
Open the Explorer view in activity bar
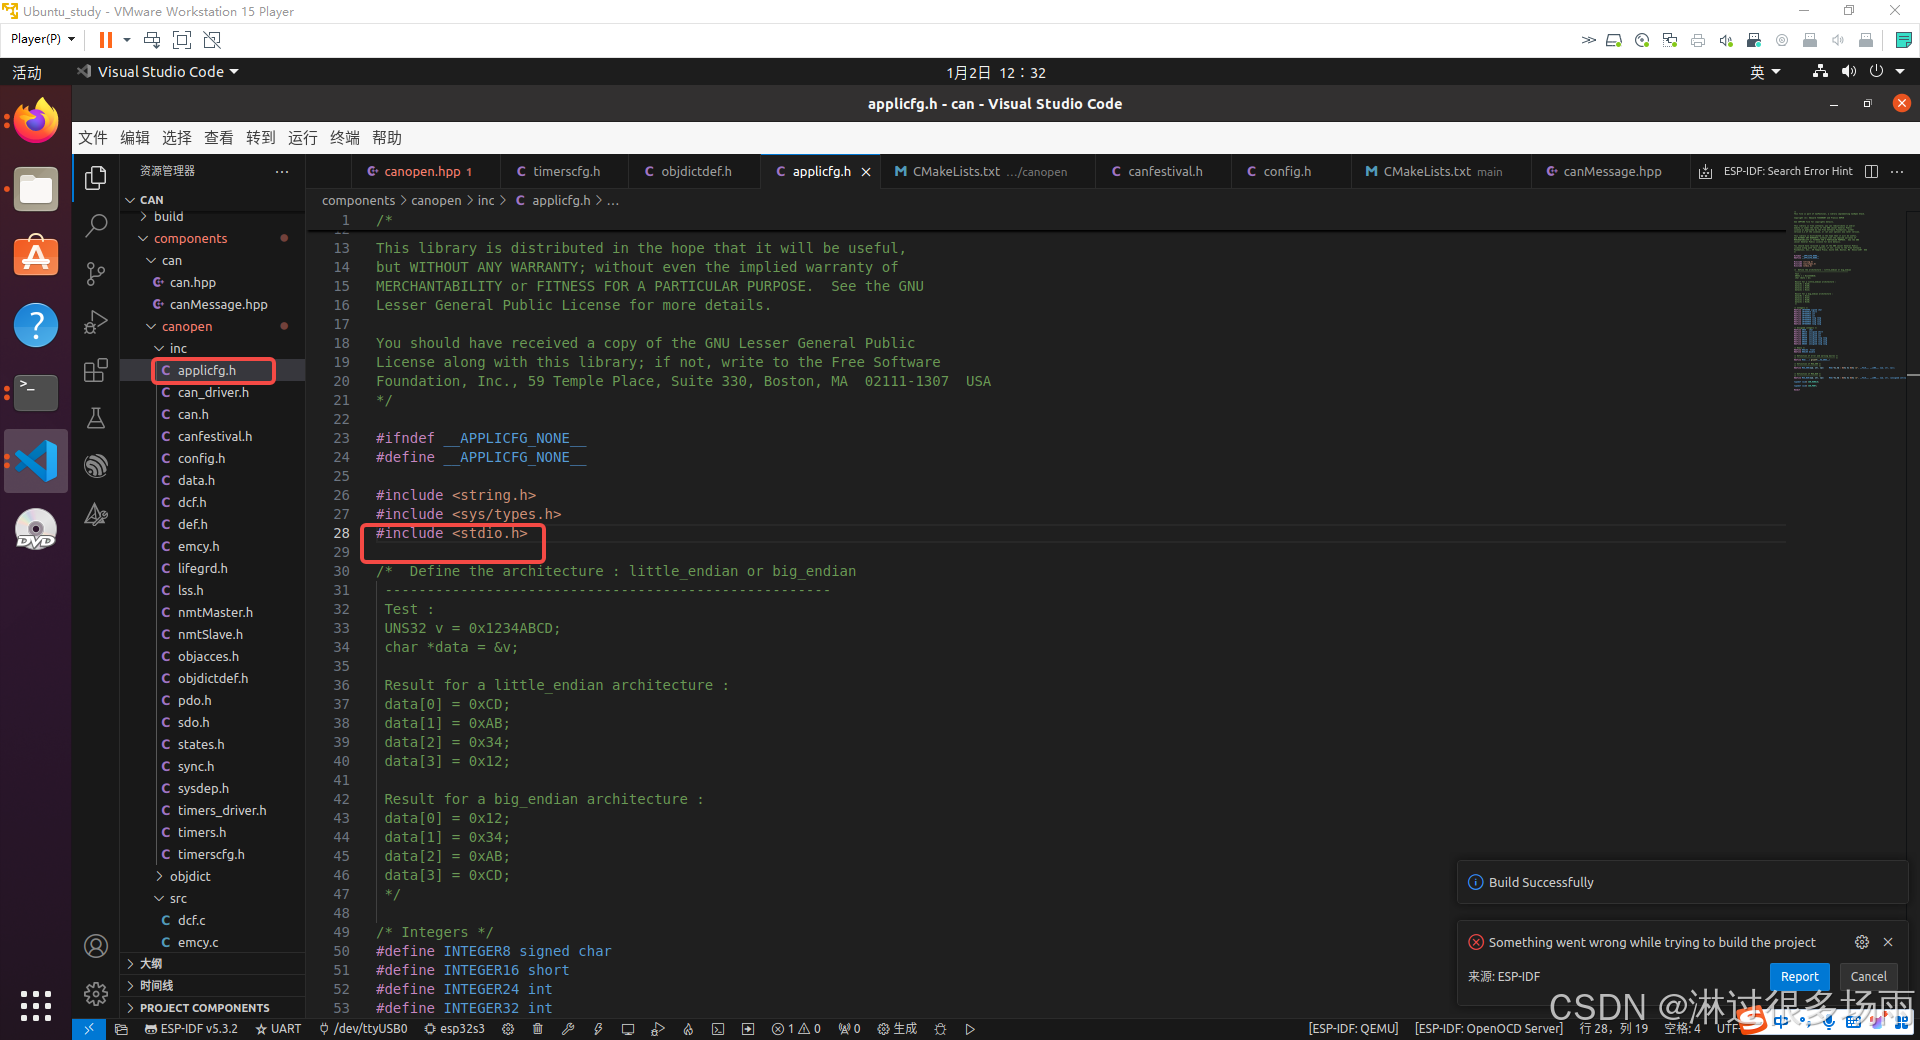[x=96, y=178]
